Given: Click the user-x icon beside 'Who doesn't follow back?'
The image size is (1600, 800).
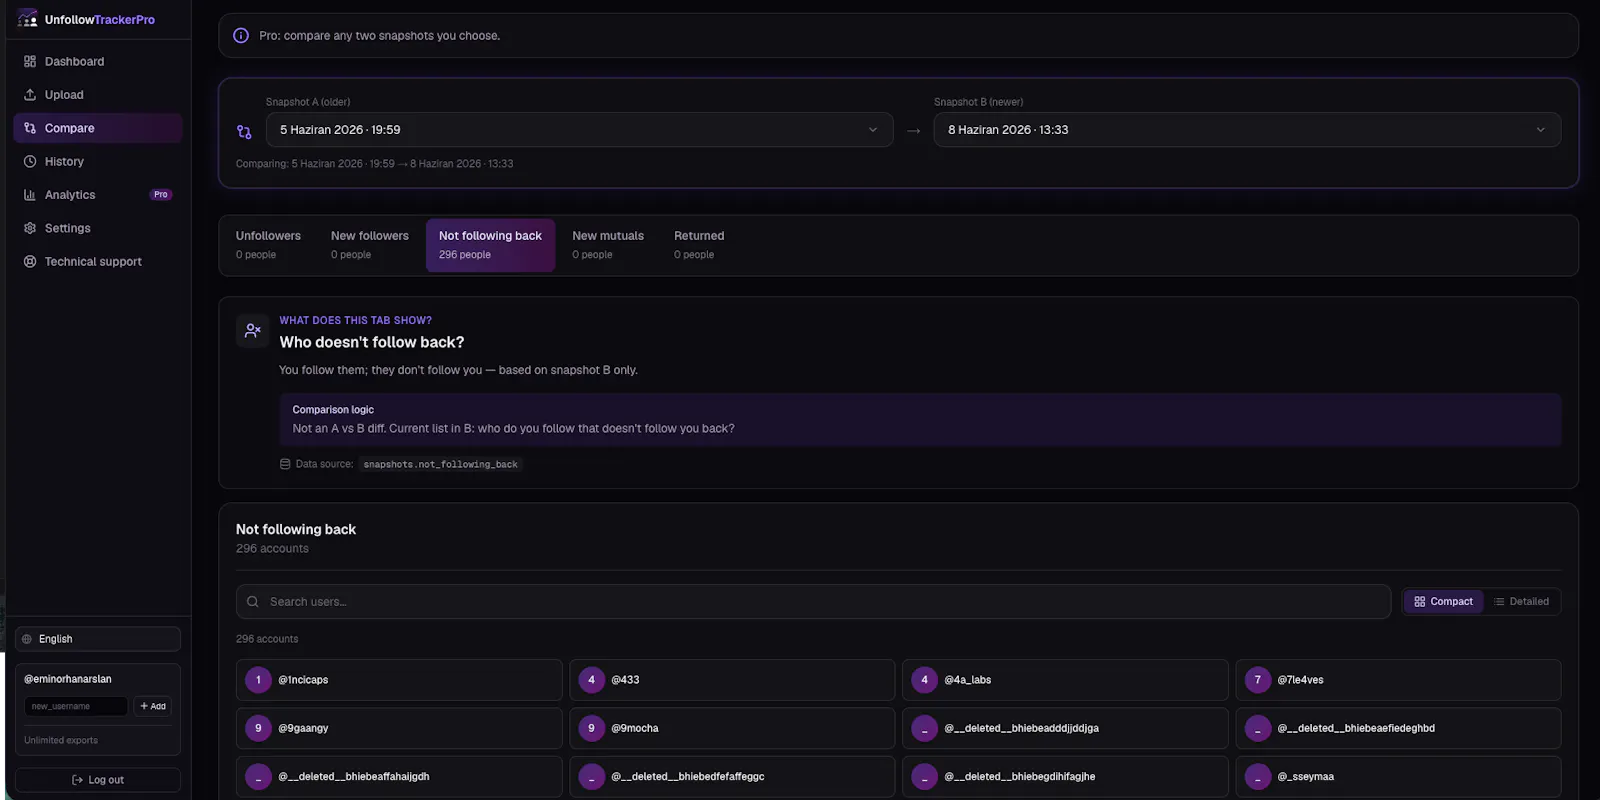Looking at the screenshot, I should (x=253, y=330).
